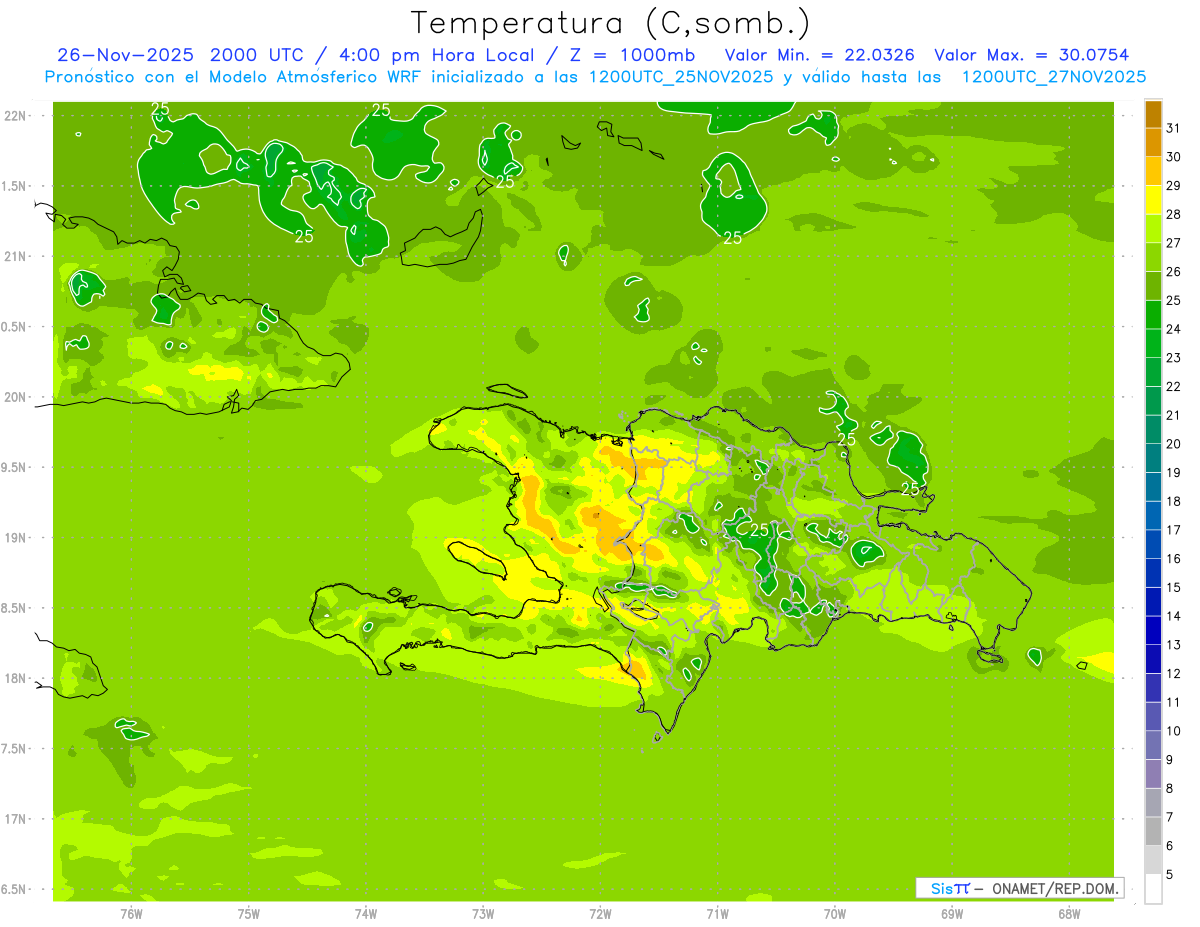The image size is (1200, 927).
Task: Click the legend value label "28"
Action: [1174, 214]
